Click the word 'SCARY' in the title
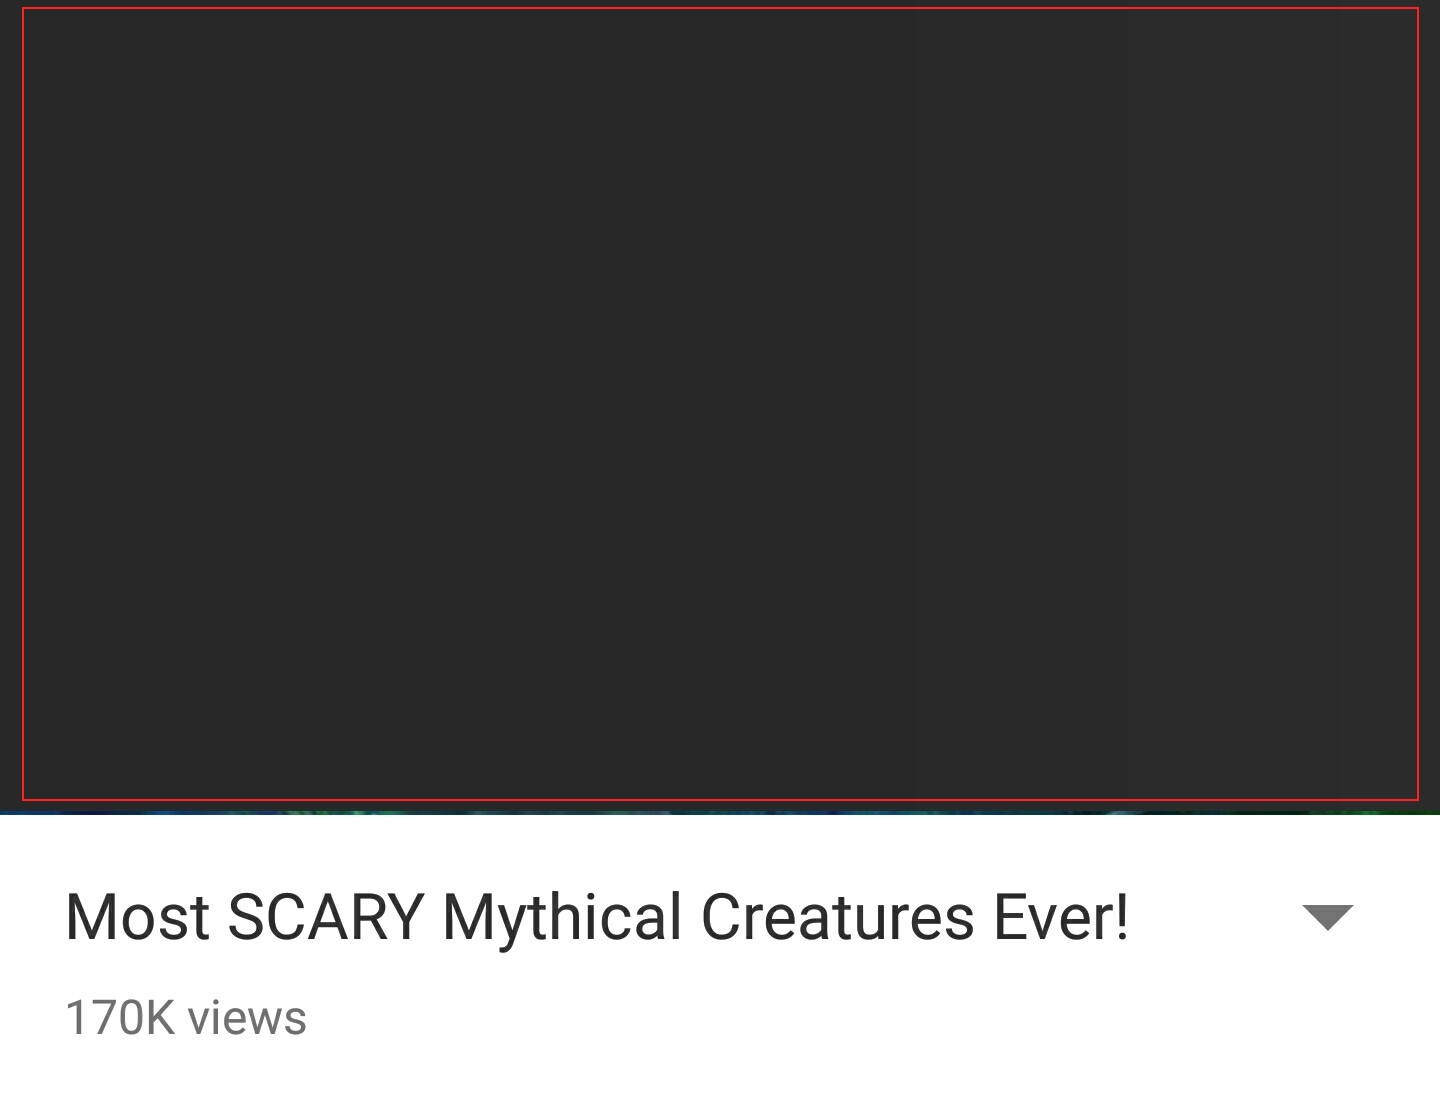 click(x=325, y=917)
